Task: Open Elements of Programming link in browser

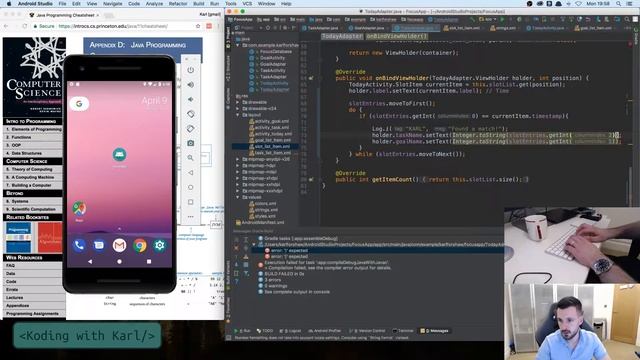Action: (x=34, y=129)
